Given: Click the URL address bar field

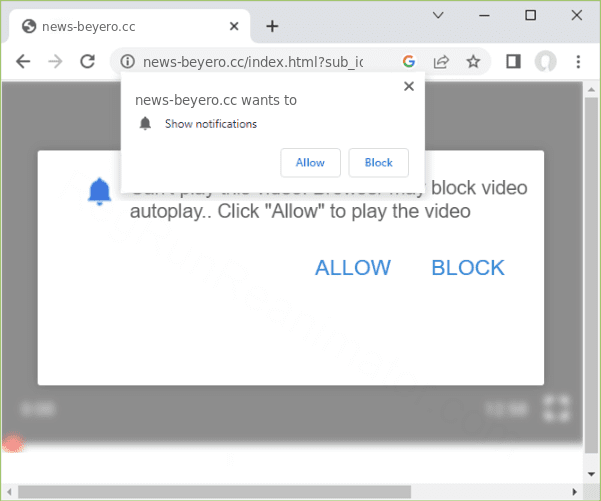Looking at the screenshot, I should pyautogui.click(x=260, y=62).
